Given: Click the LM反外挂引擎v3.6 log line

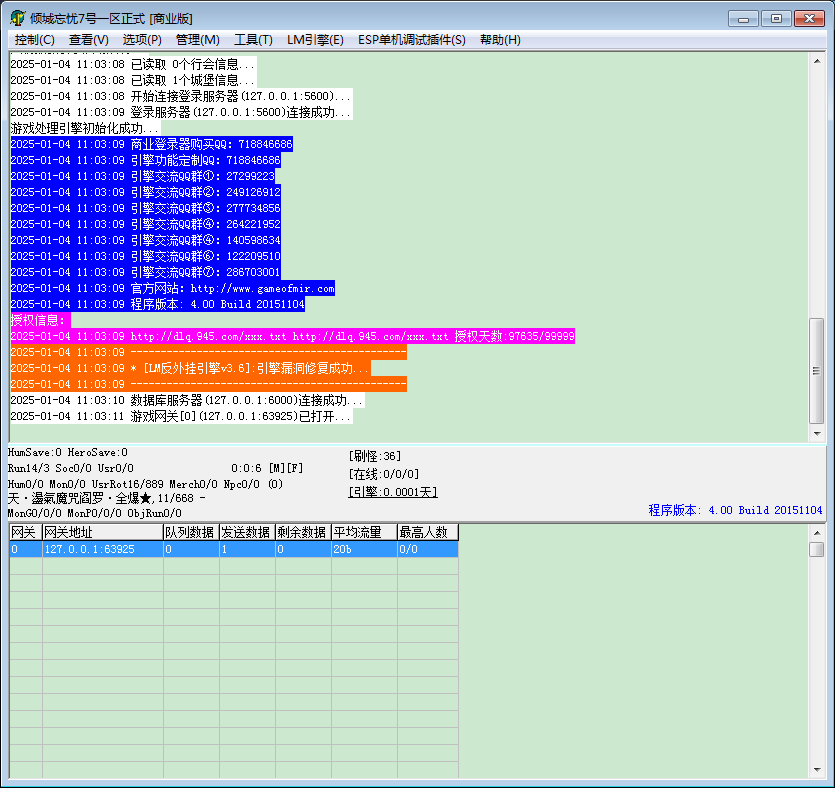Looking at the screenshot, I should [191, 368].
